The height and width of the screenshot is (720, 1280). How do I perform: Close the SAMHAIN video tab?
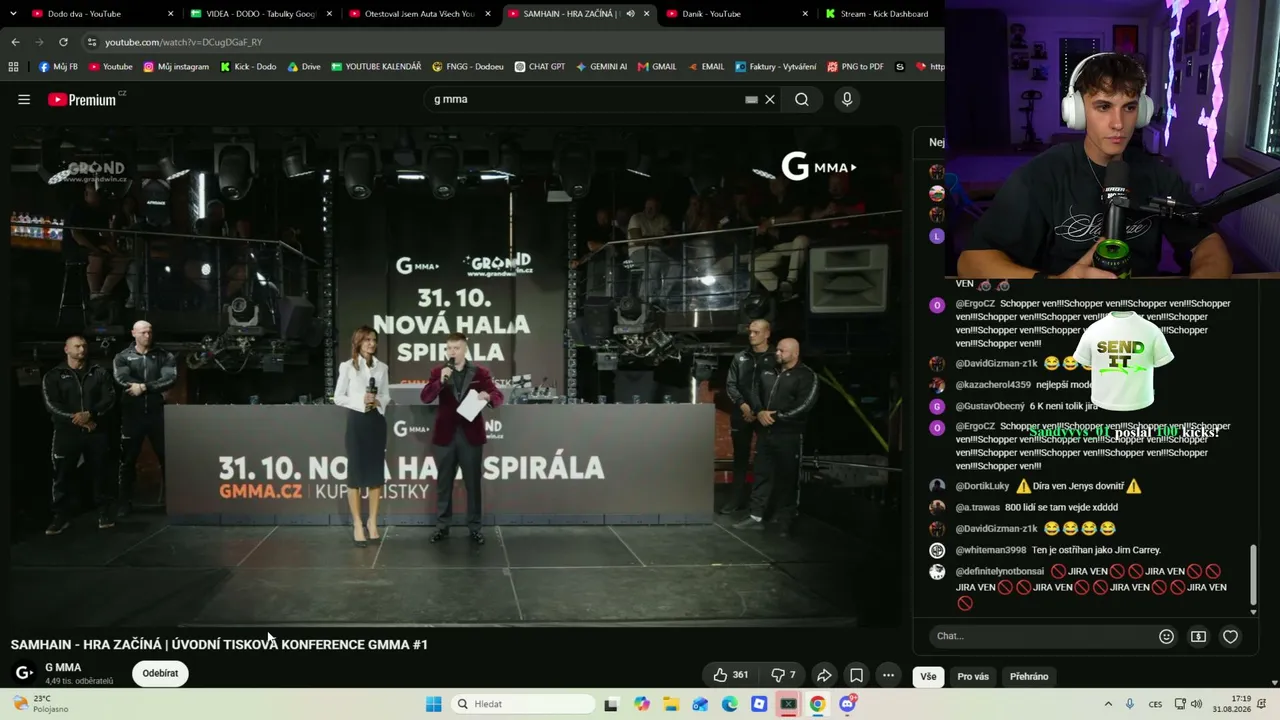coord(647,14)
